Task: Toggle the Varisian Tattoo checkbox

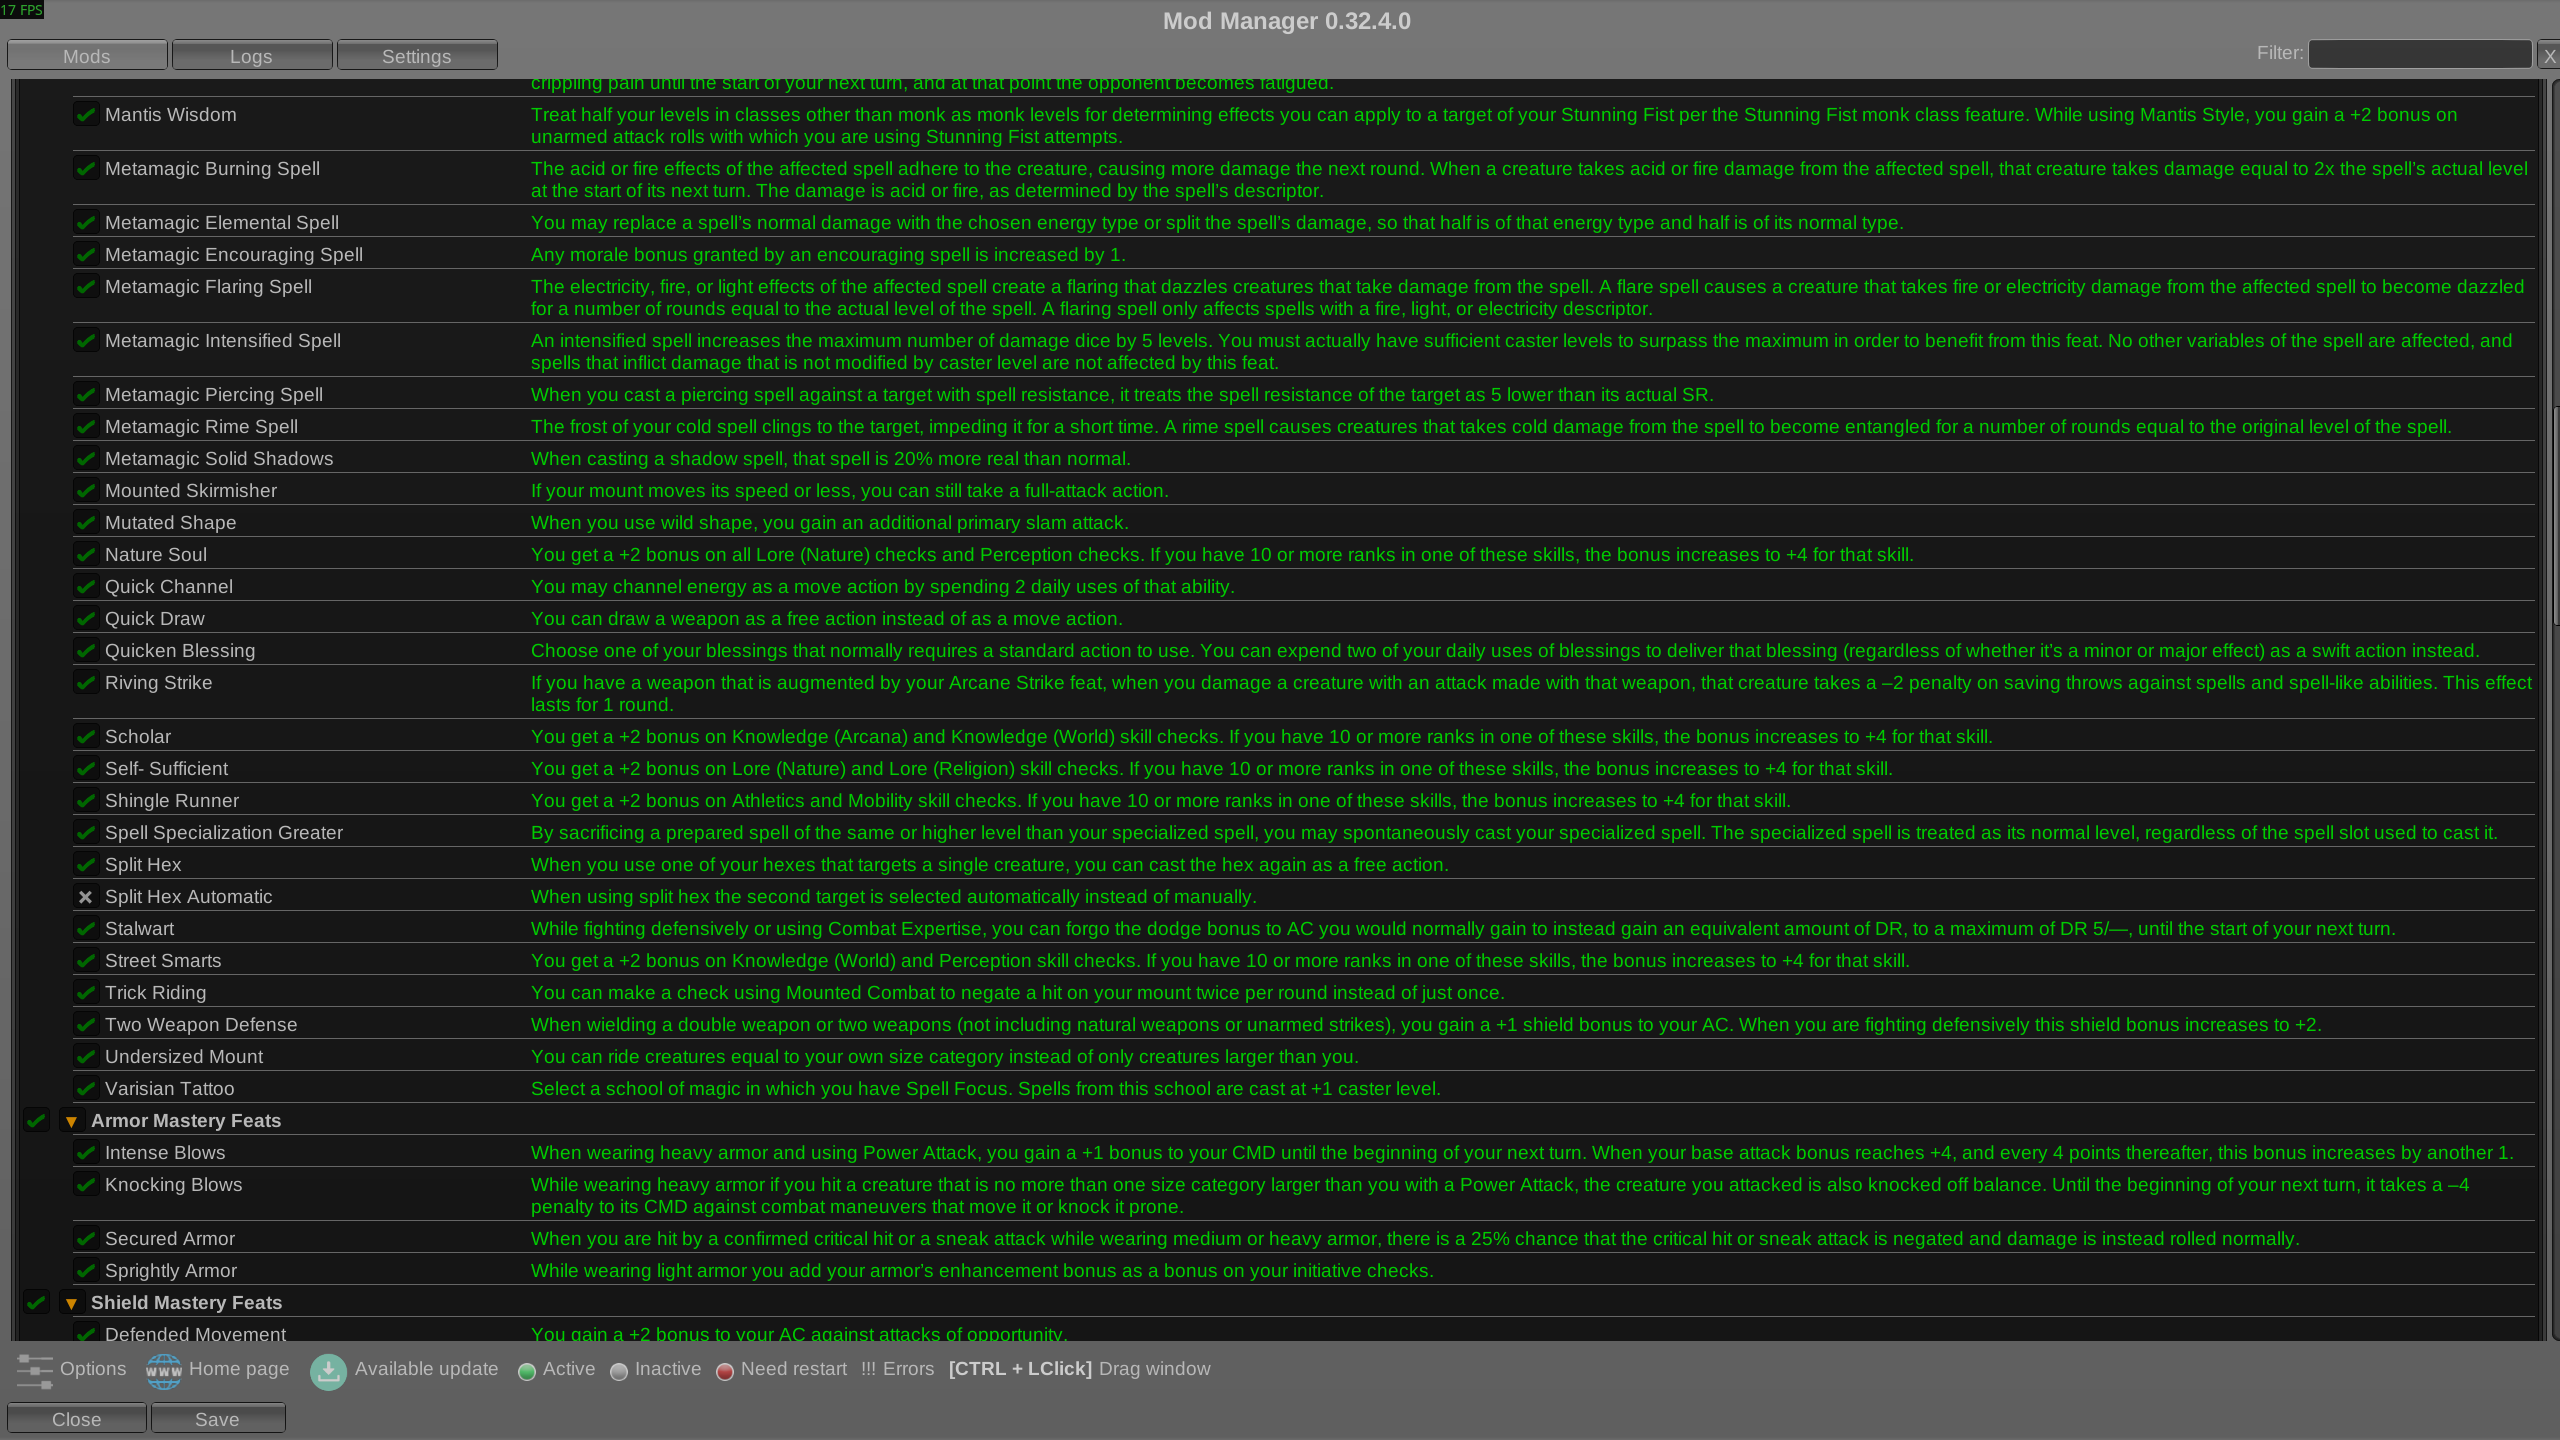Action: pos(86,1089)
